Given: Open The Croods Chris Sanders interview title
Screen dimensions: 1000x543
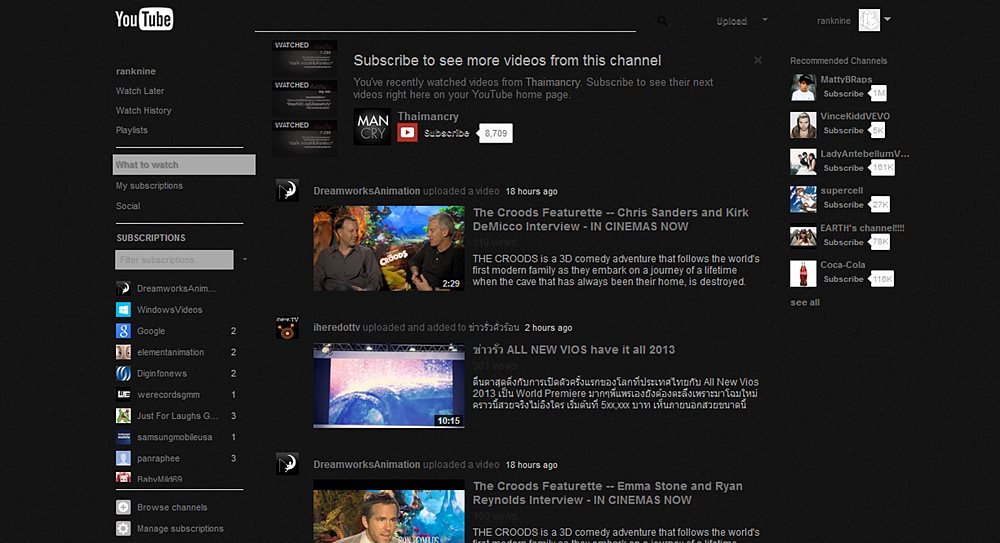Looking at the screenshot, I should (610, 219).
